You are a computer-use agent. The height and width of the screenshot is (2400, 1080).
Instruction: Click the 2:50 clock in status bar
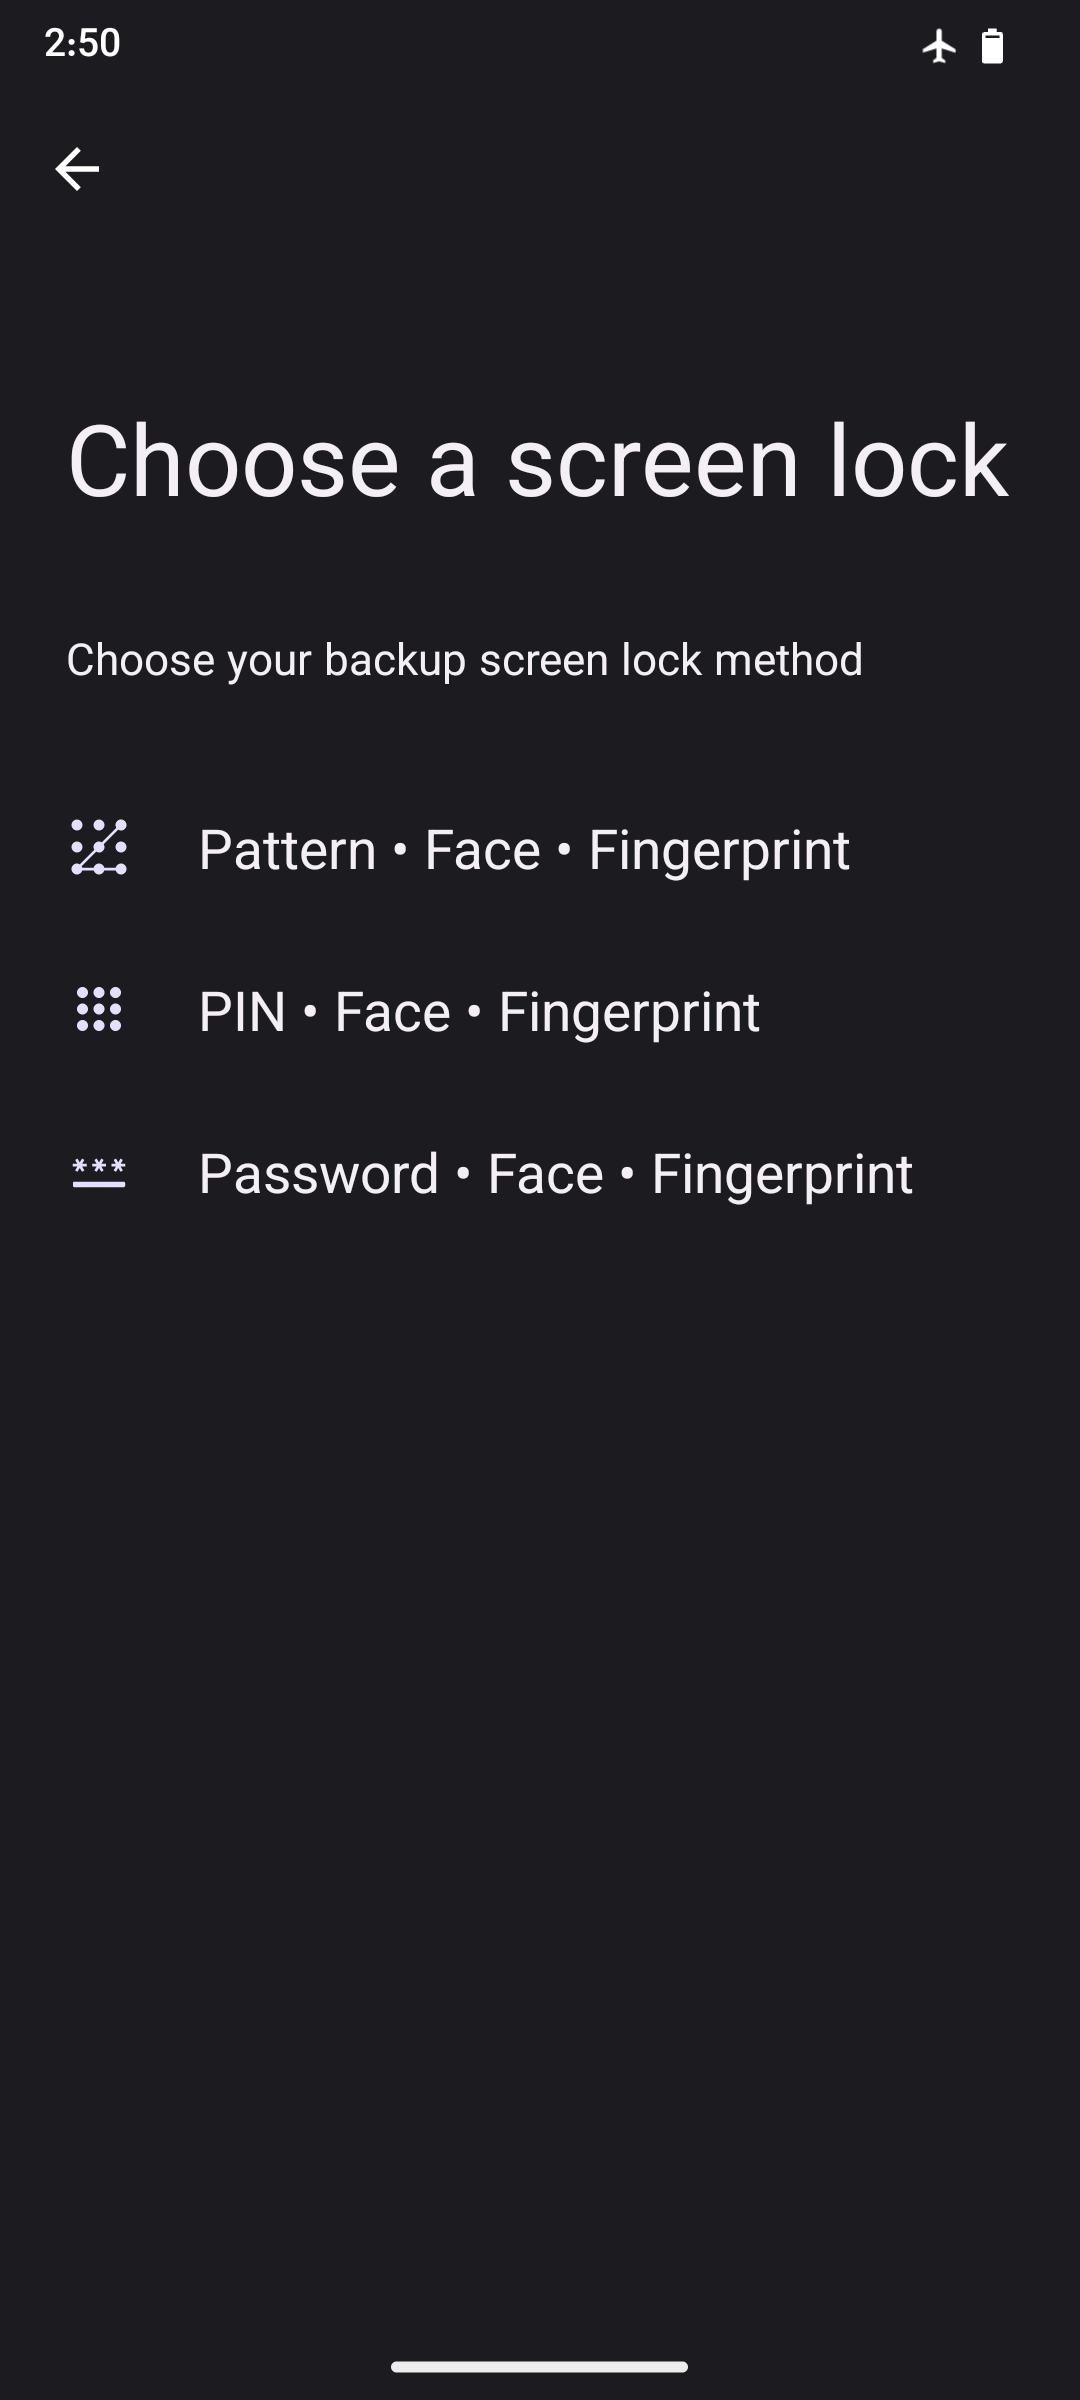pyautogui.click(x=82, y=43)
